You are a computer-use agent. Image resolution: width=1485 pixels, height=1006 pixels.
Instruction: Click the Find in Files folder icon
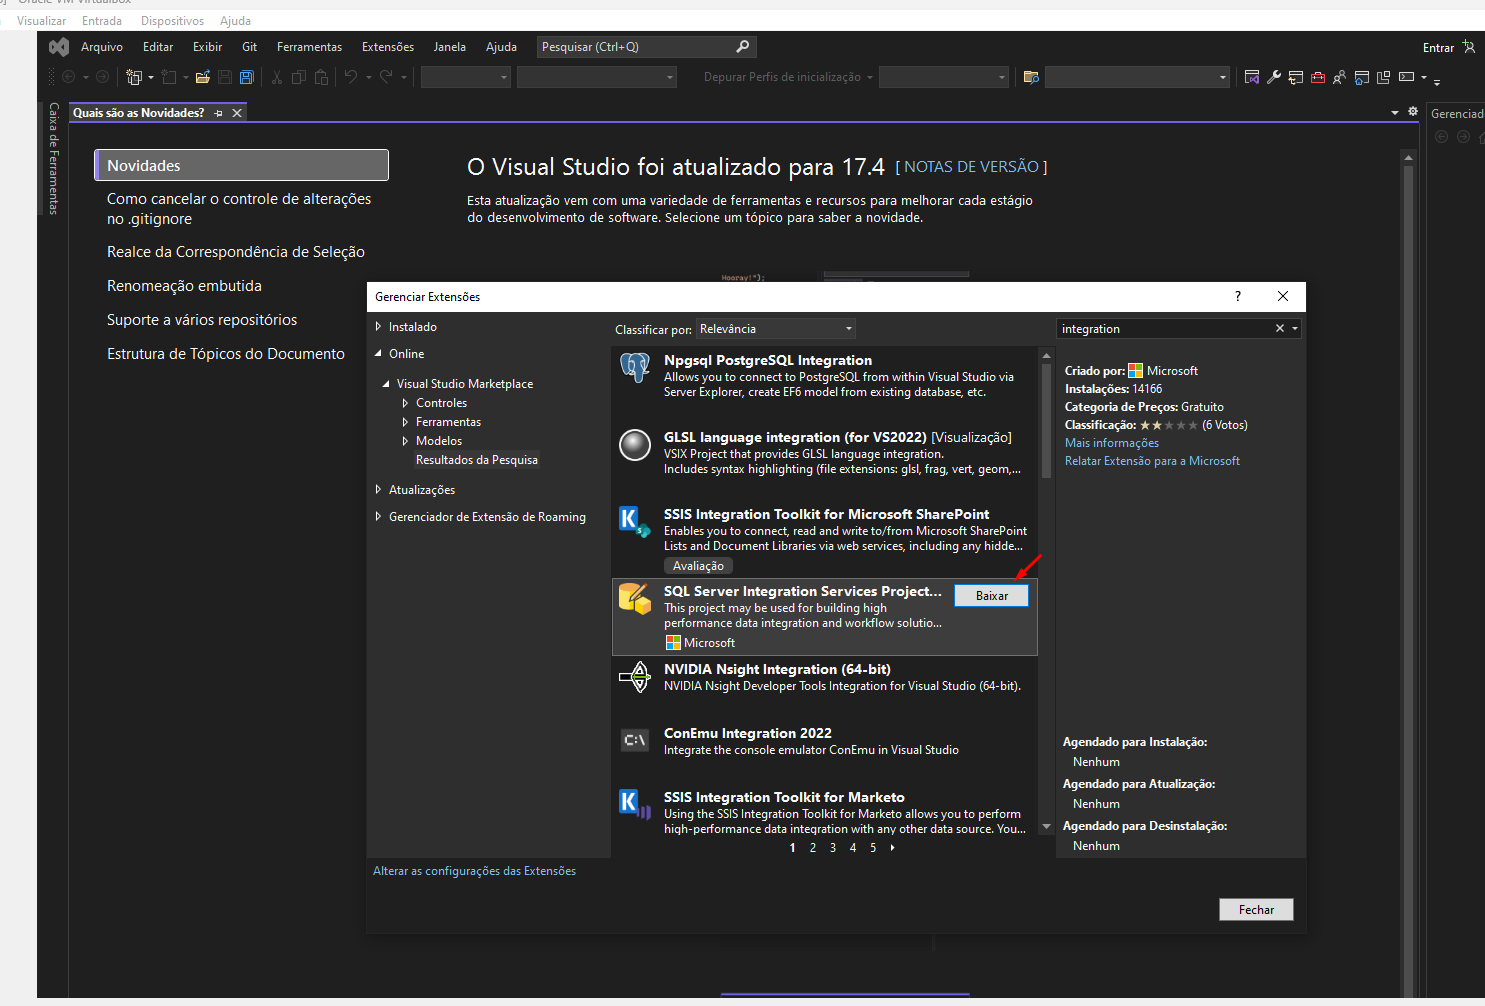pos(1031,77)
